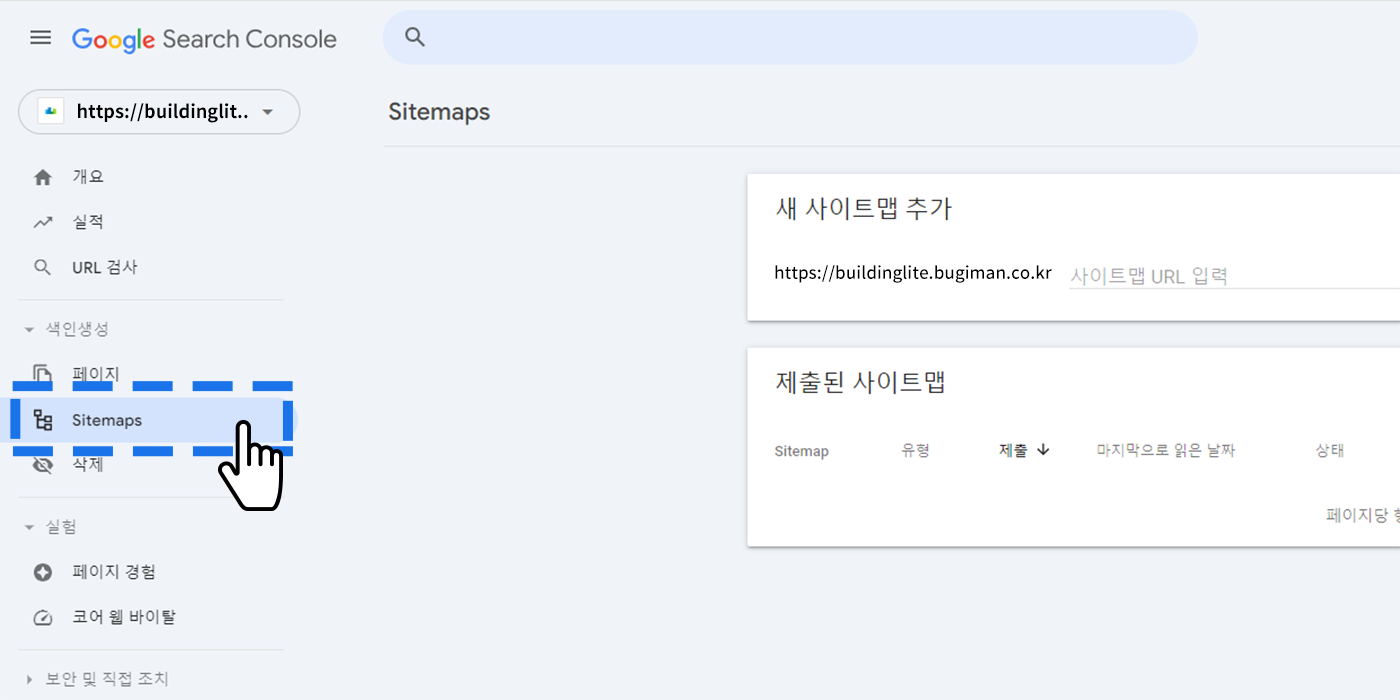1400x700 pixels.
Task: Click the home icon next to 개요
Action: click(42, 177)
